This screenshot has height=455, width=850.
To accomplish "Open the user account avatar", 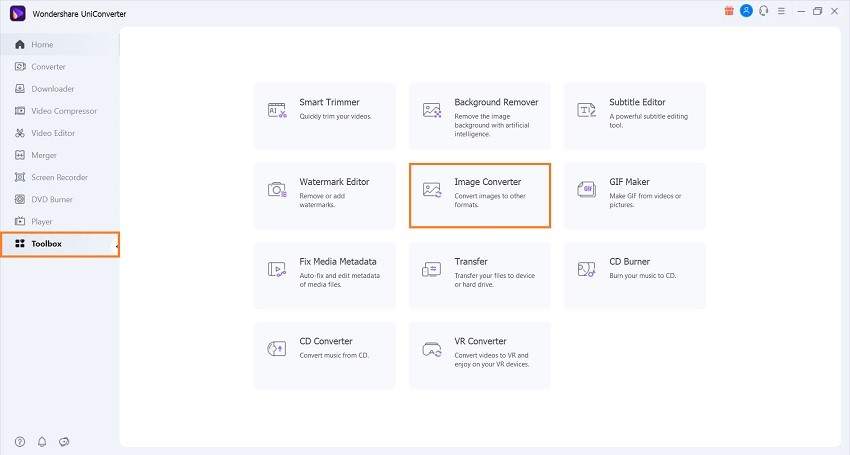I will (746, 11).
